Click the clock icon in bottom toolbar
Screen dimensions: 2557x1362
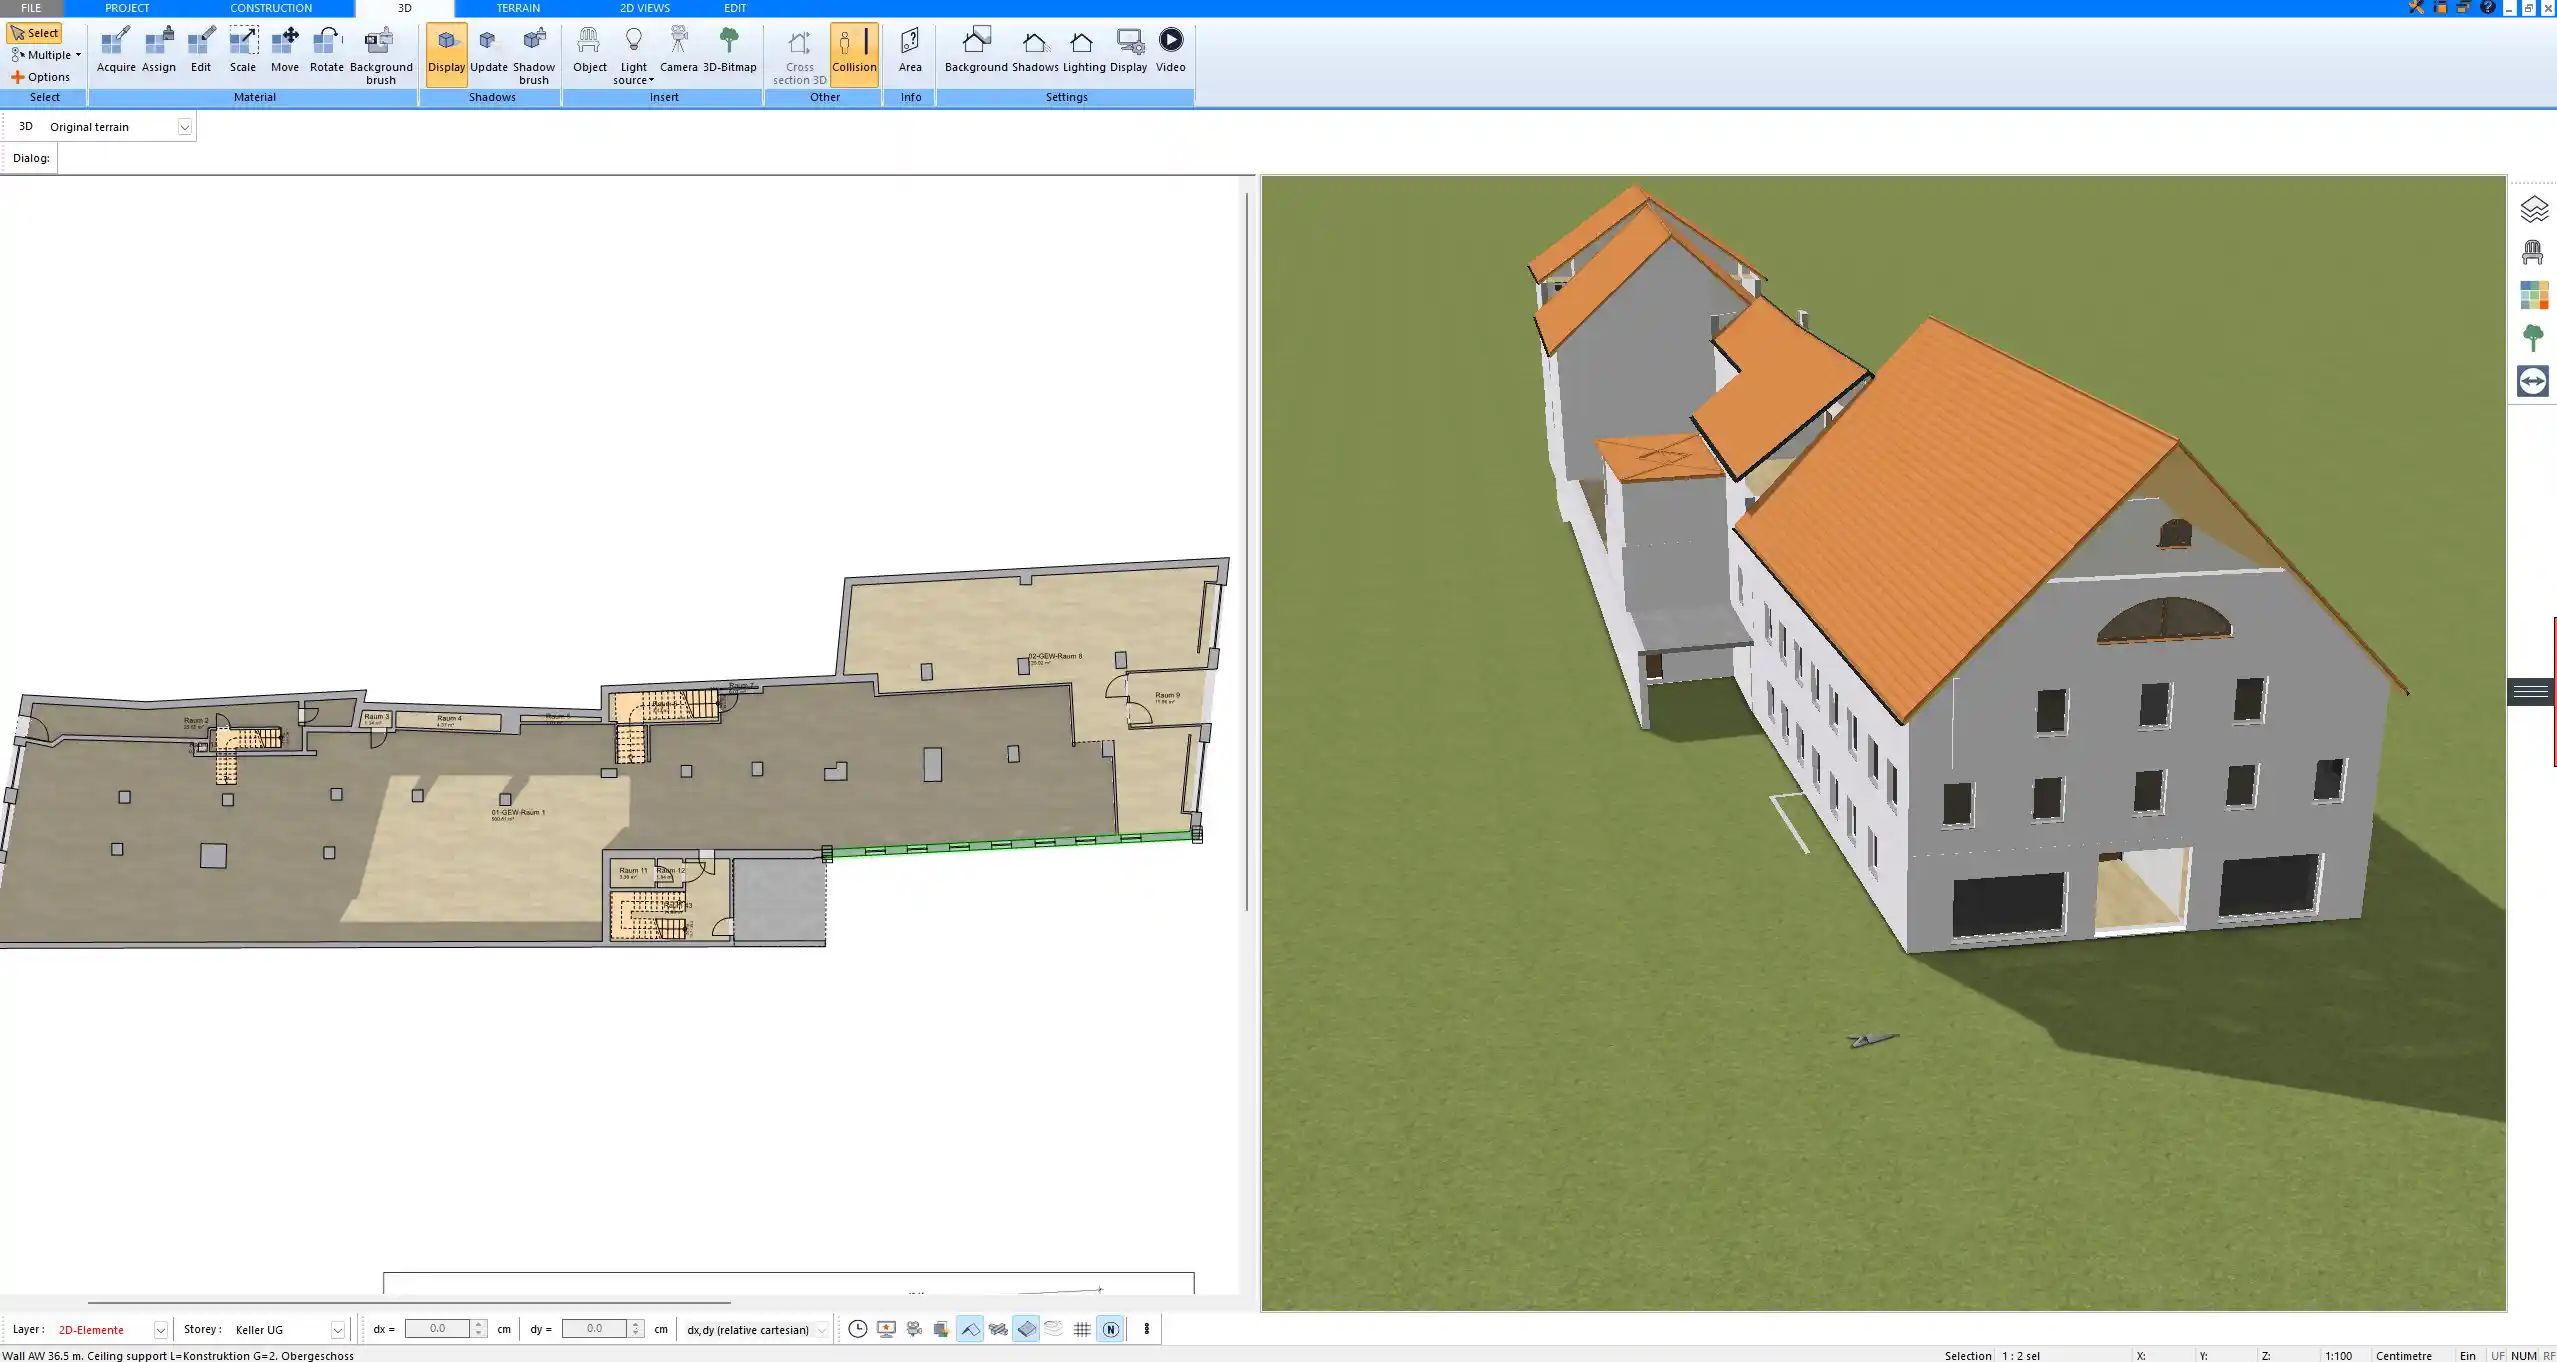click(x=857, y=1329)
